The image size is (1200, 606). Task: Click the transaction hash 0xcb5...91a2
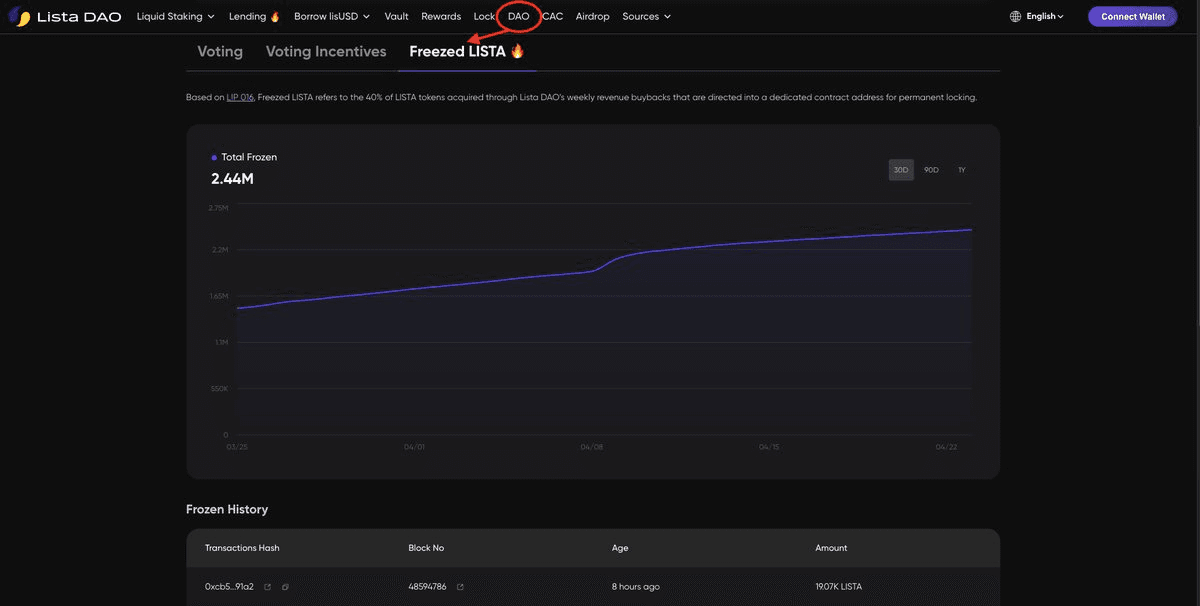coord(228,586)
